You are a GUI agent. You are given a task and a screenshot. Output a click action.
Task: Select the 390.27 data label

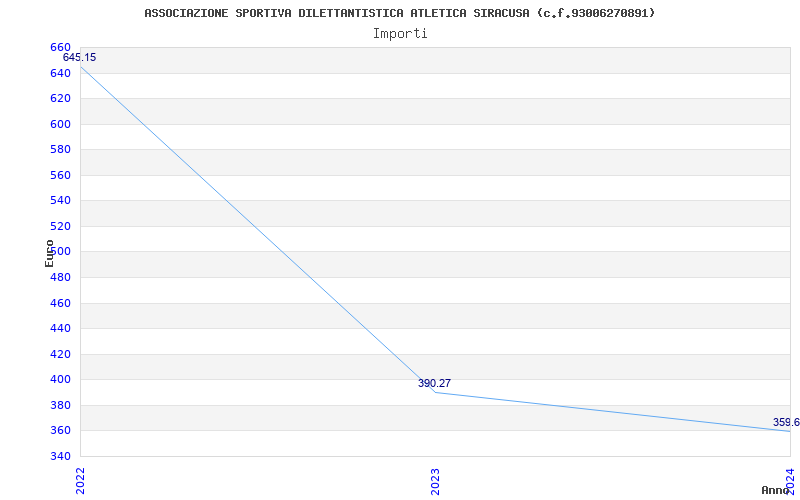[x=434, y=384]
